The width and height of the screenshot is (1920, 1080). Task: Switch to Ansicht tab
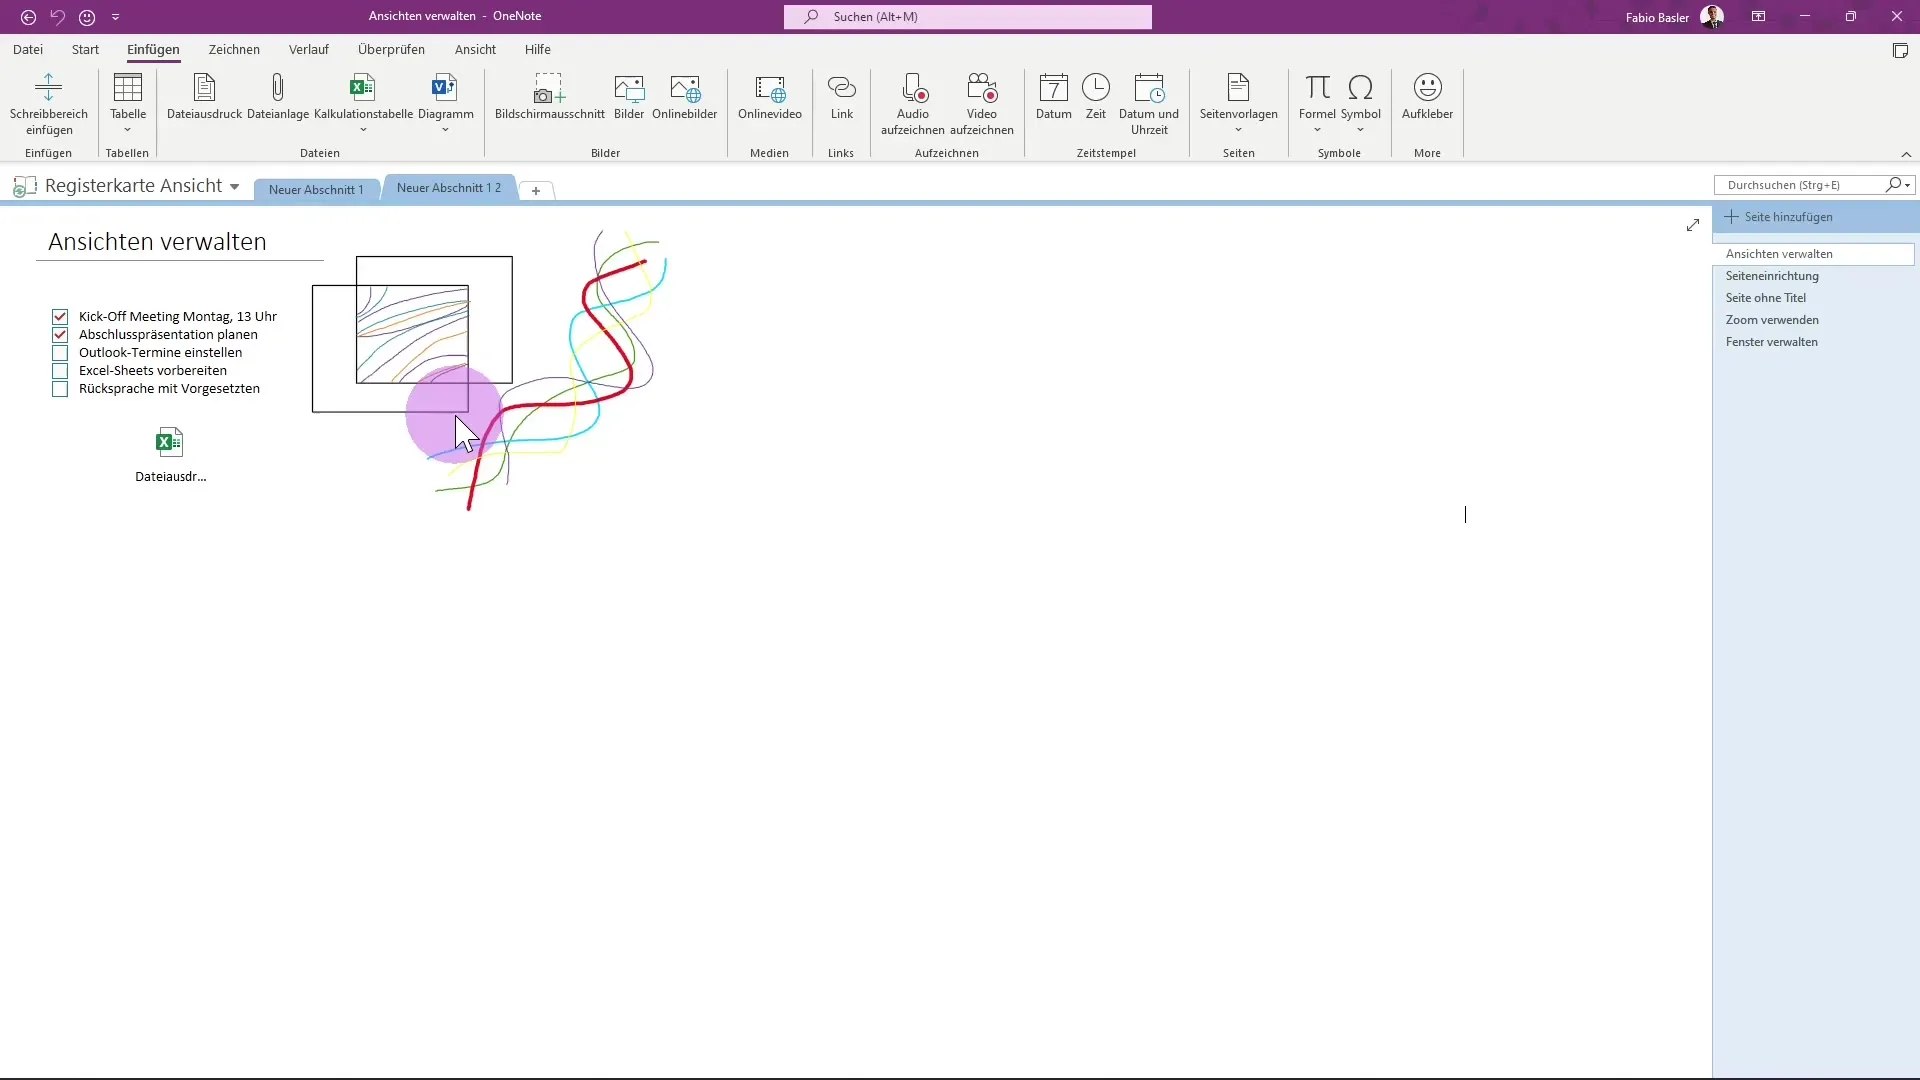475,49
